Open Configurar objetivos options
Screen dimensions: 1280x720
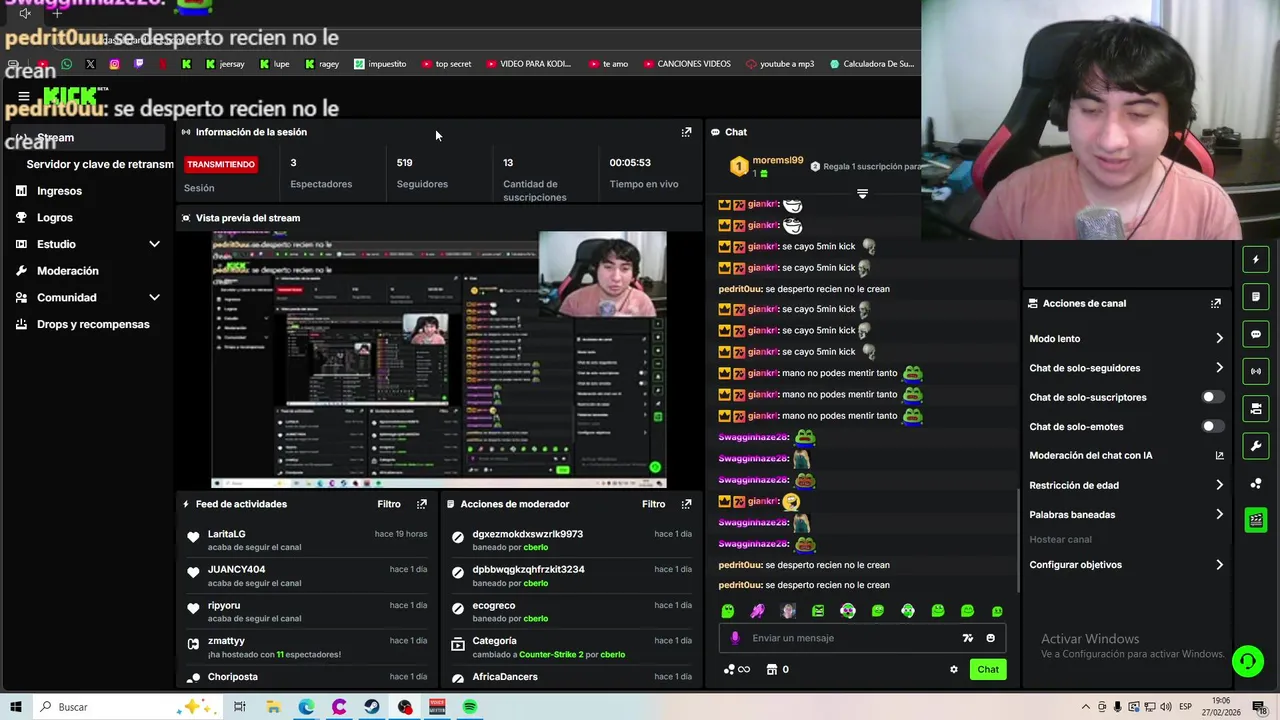click(1126, 565)
